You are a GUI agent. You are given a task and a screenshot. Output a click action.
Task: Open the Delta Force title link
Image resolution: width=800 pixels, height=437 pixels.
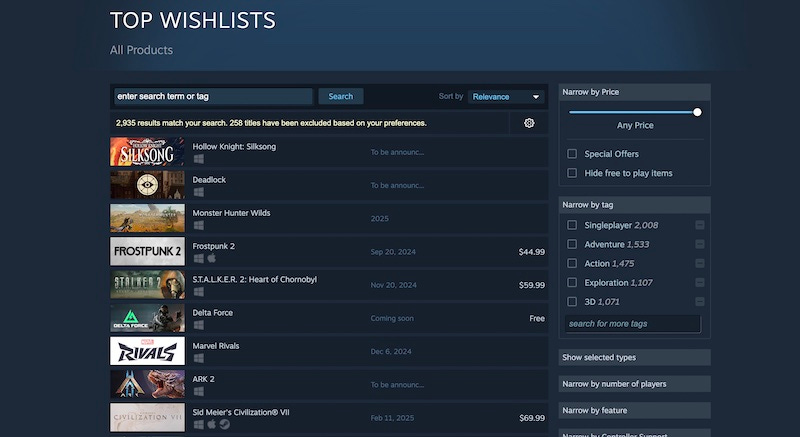pos(212,313)
